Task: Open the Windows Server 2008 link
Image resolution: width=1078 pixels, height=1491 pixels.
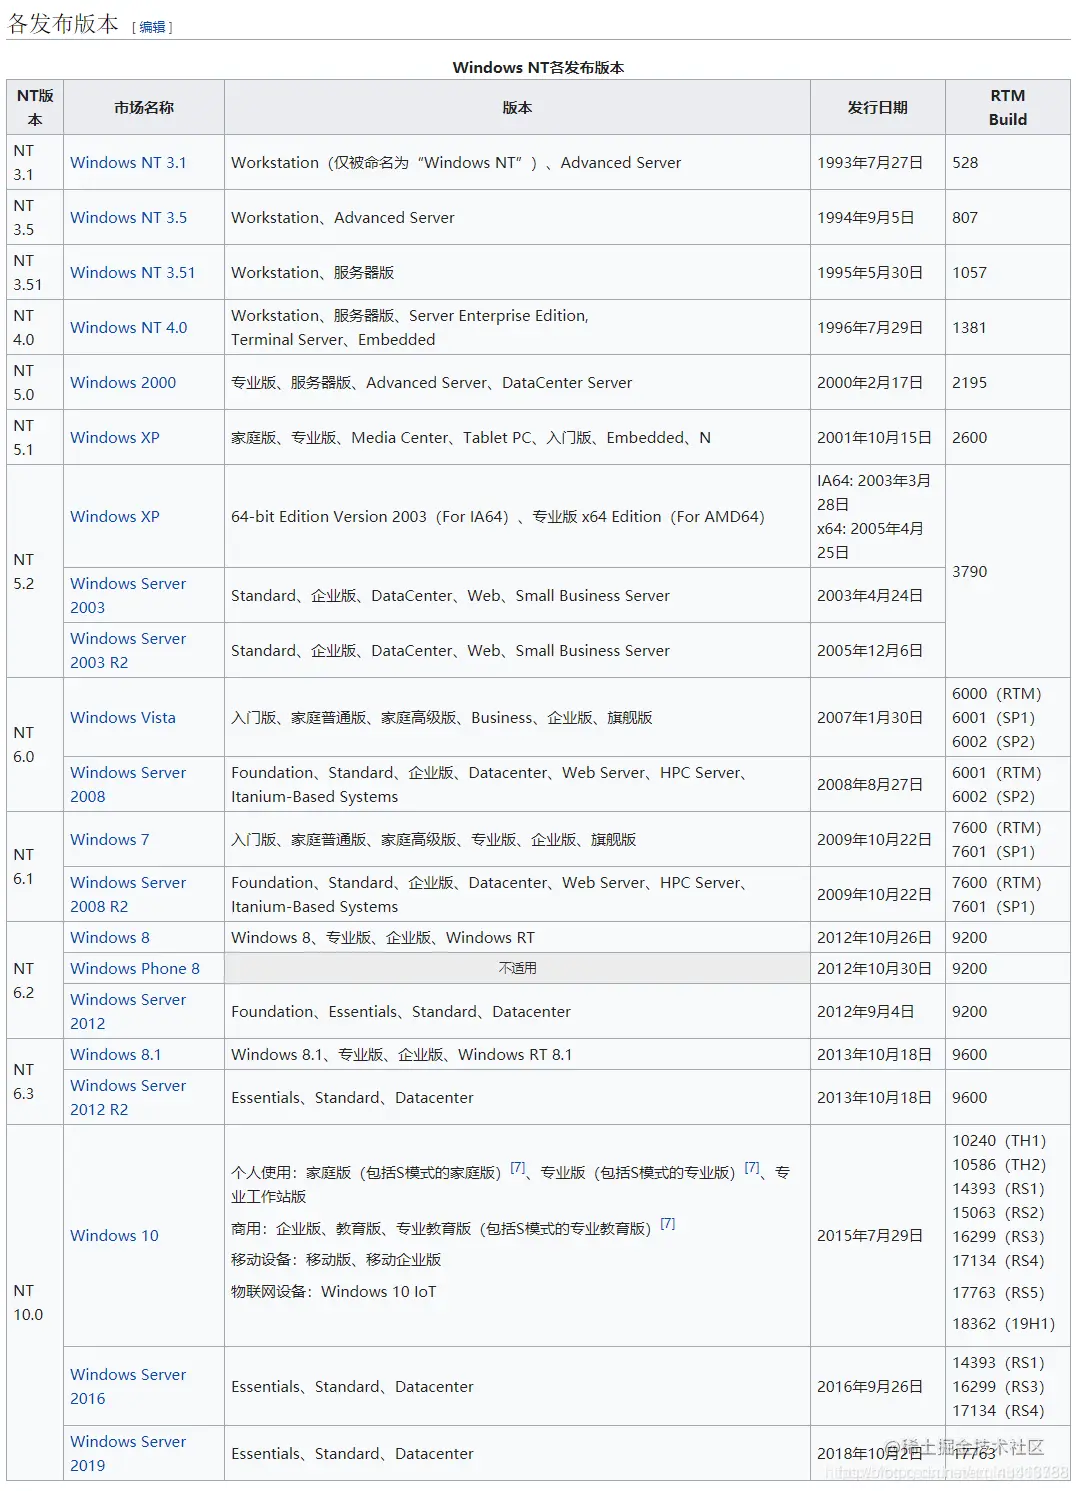Action: point(128,784)
